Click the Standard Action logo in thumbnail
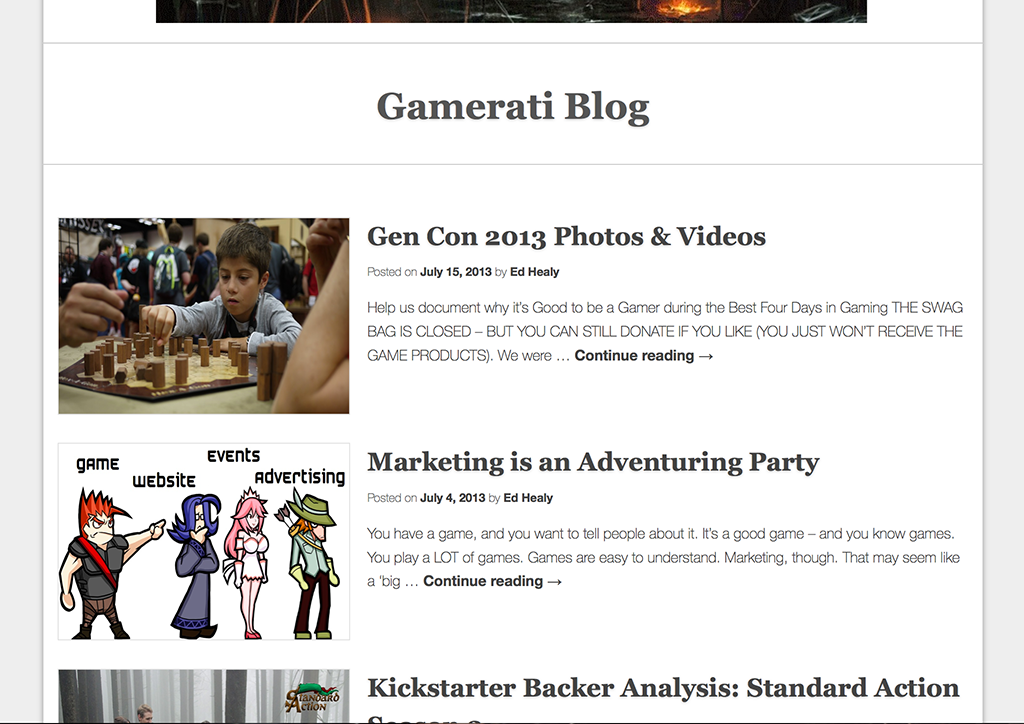 coord(313,698)
